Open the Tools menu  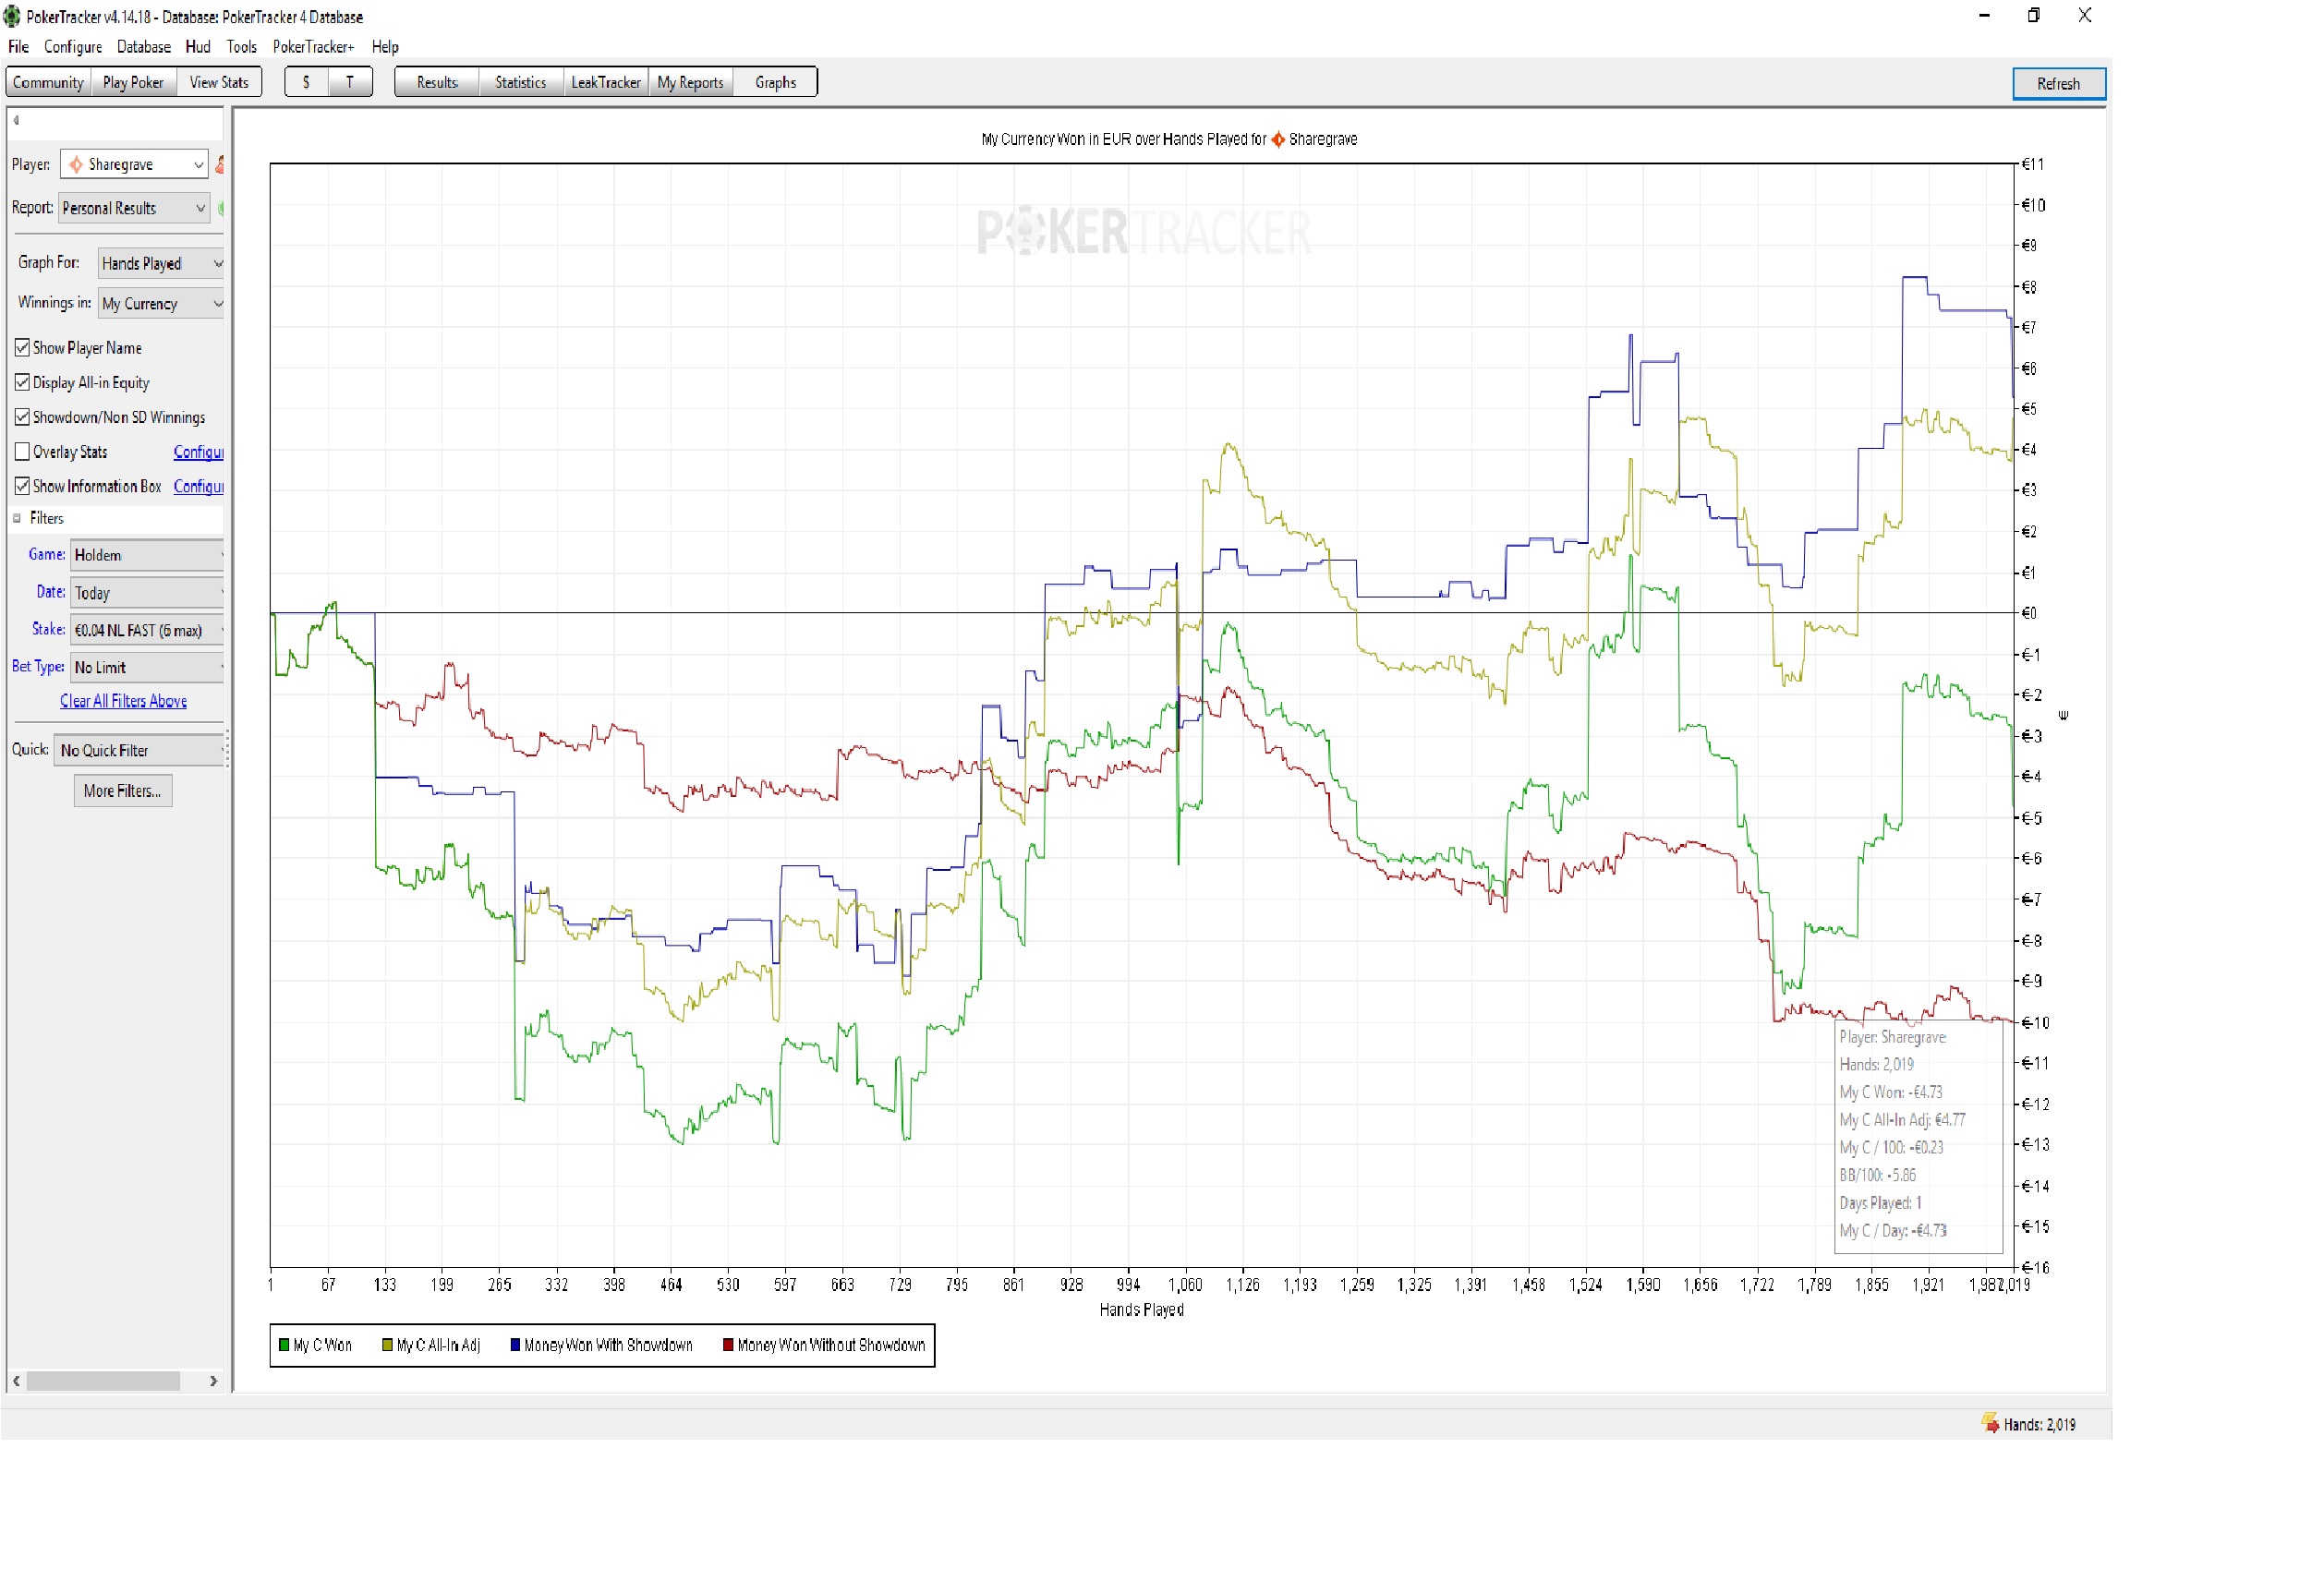click(x=242, y=46)
